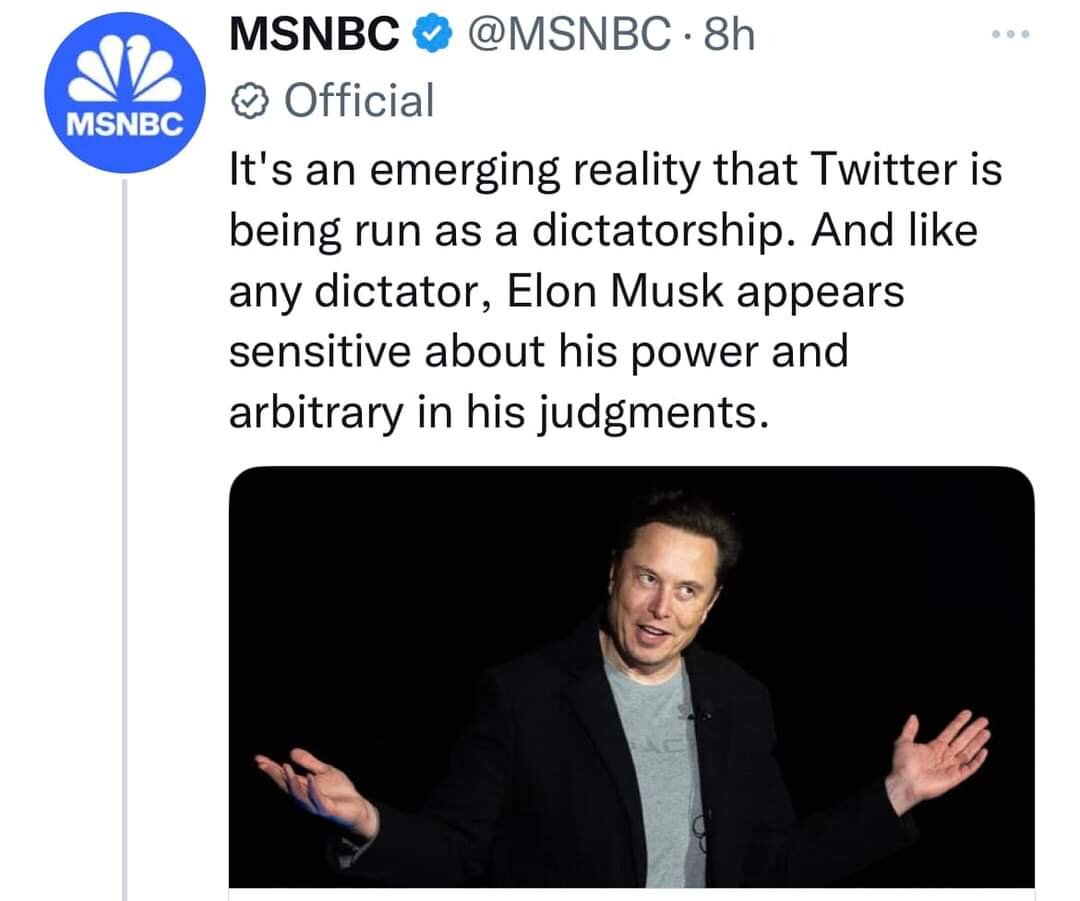Click the 8h timestamp
The width and height of the screenshot is (1080, 901).
click(728, 37)
